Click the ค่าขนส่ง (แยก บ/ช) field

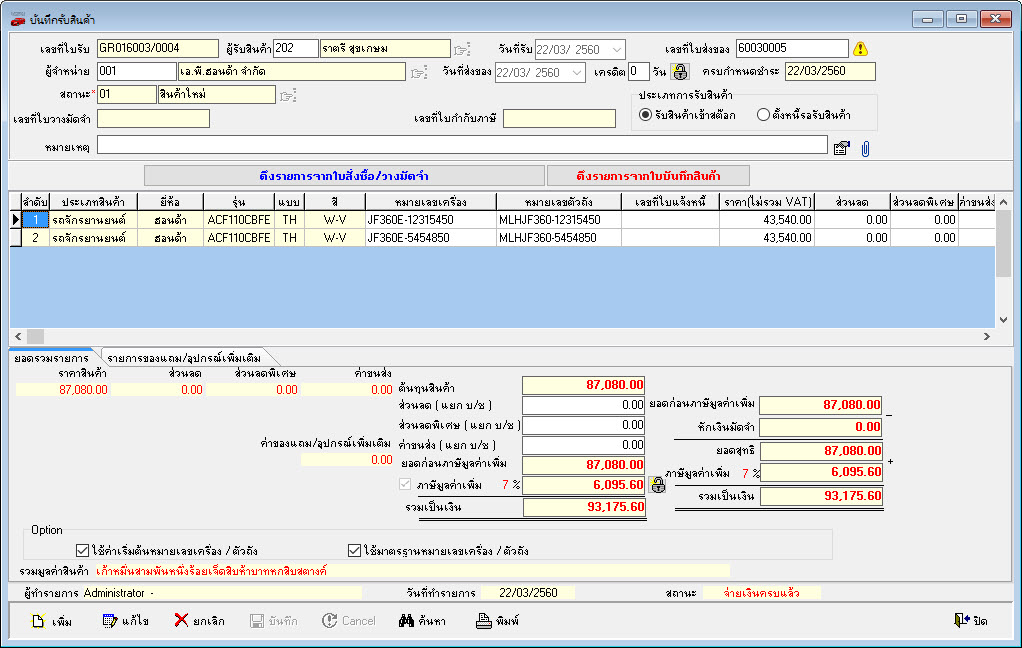(x=584, y=445)
